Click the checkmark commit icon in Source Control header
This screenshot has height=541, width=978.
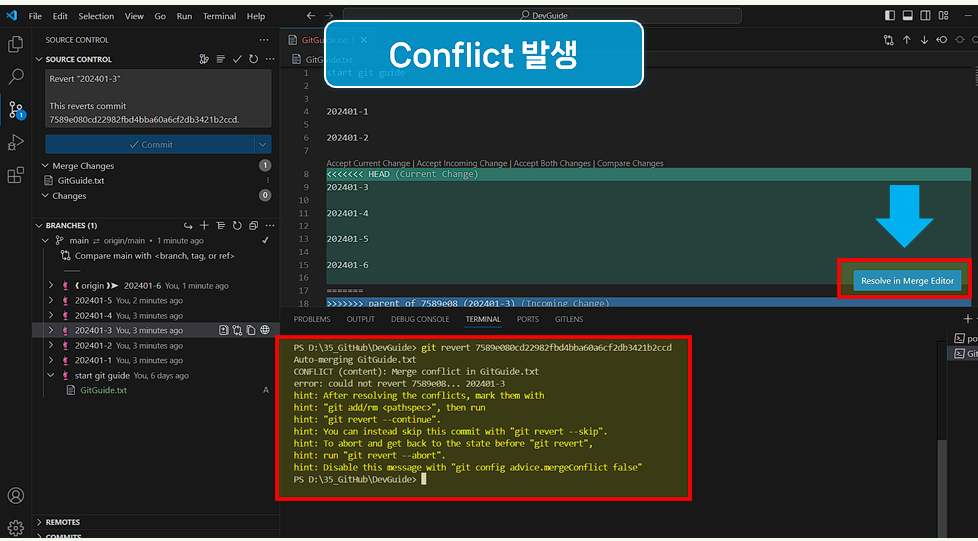[237, 59]
